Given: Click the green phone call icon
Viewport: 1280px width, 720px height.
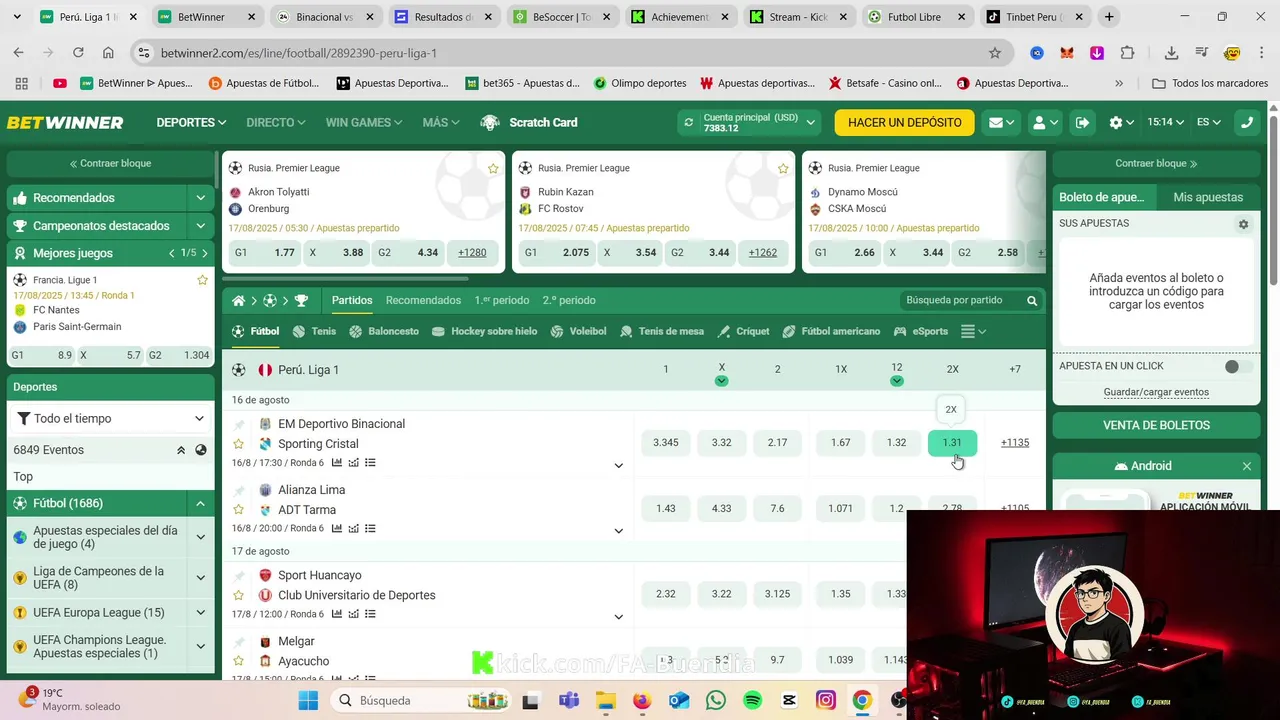Looking at the screenshot, I should coord(1246,122).
